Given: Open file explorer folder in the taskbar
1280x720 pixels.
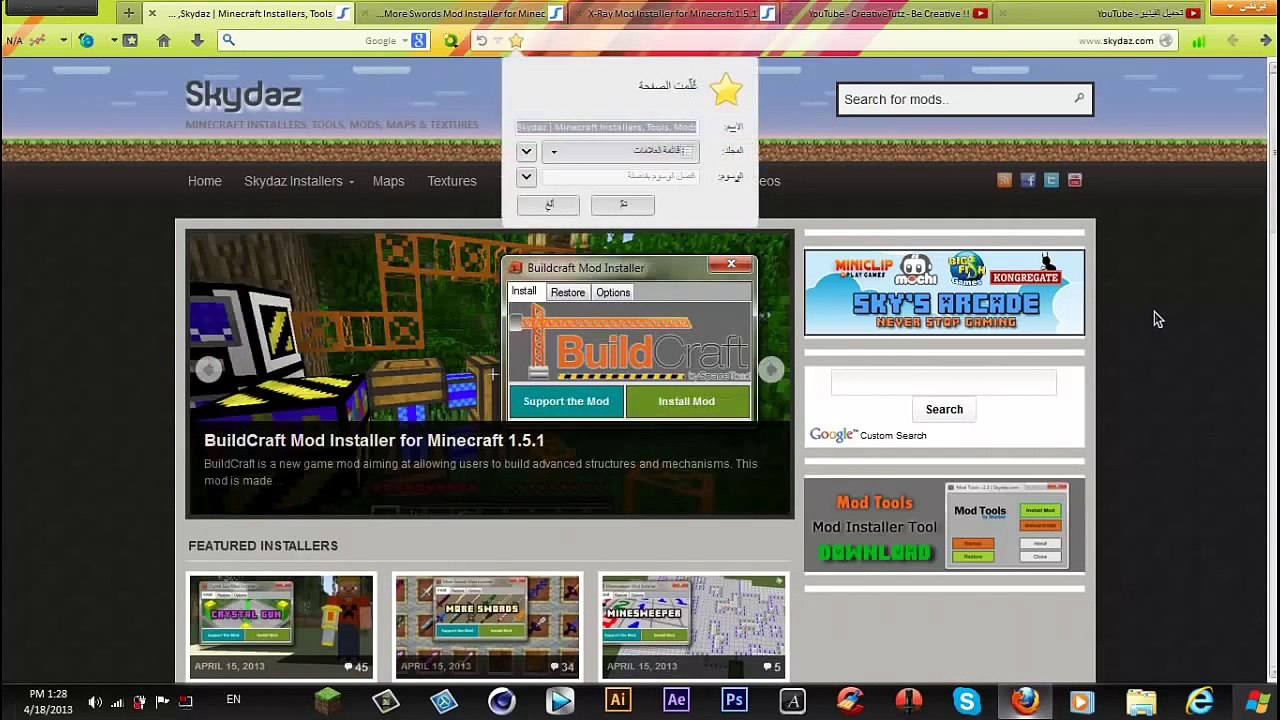Looking at the screenshot, I should (x=1141, y=701).
